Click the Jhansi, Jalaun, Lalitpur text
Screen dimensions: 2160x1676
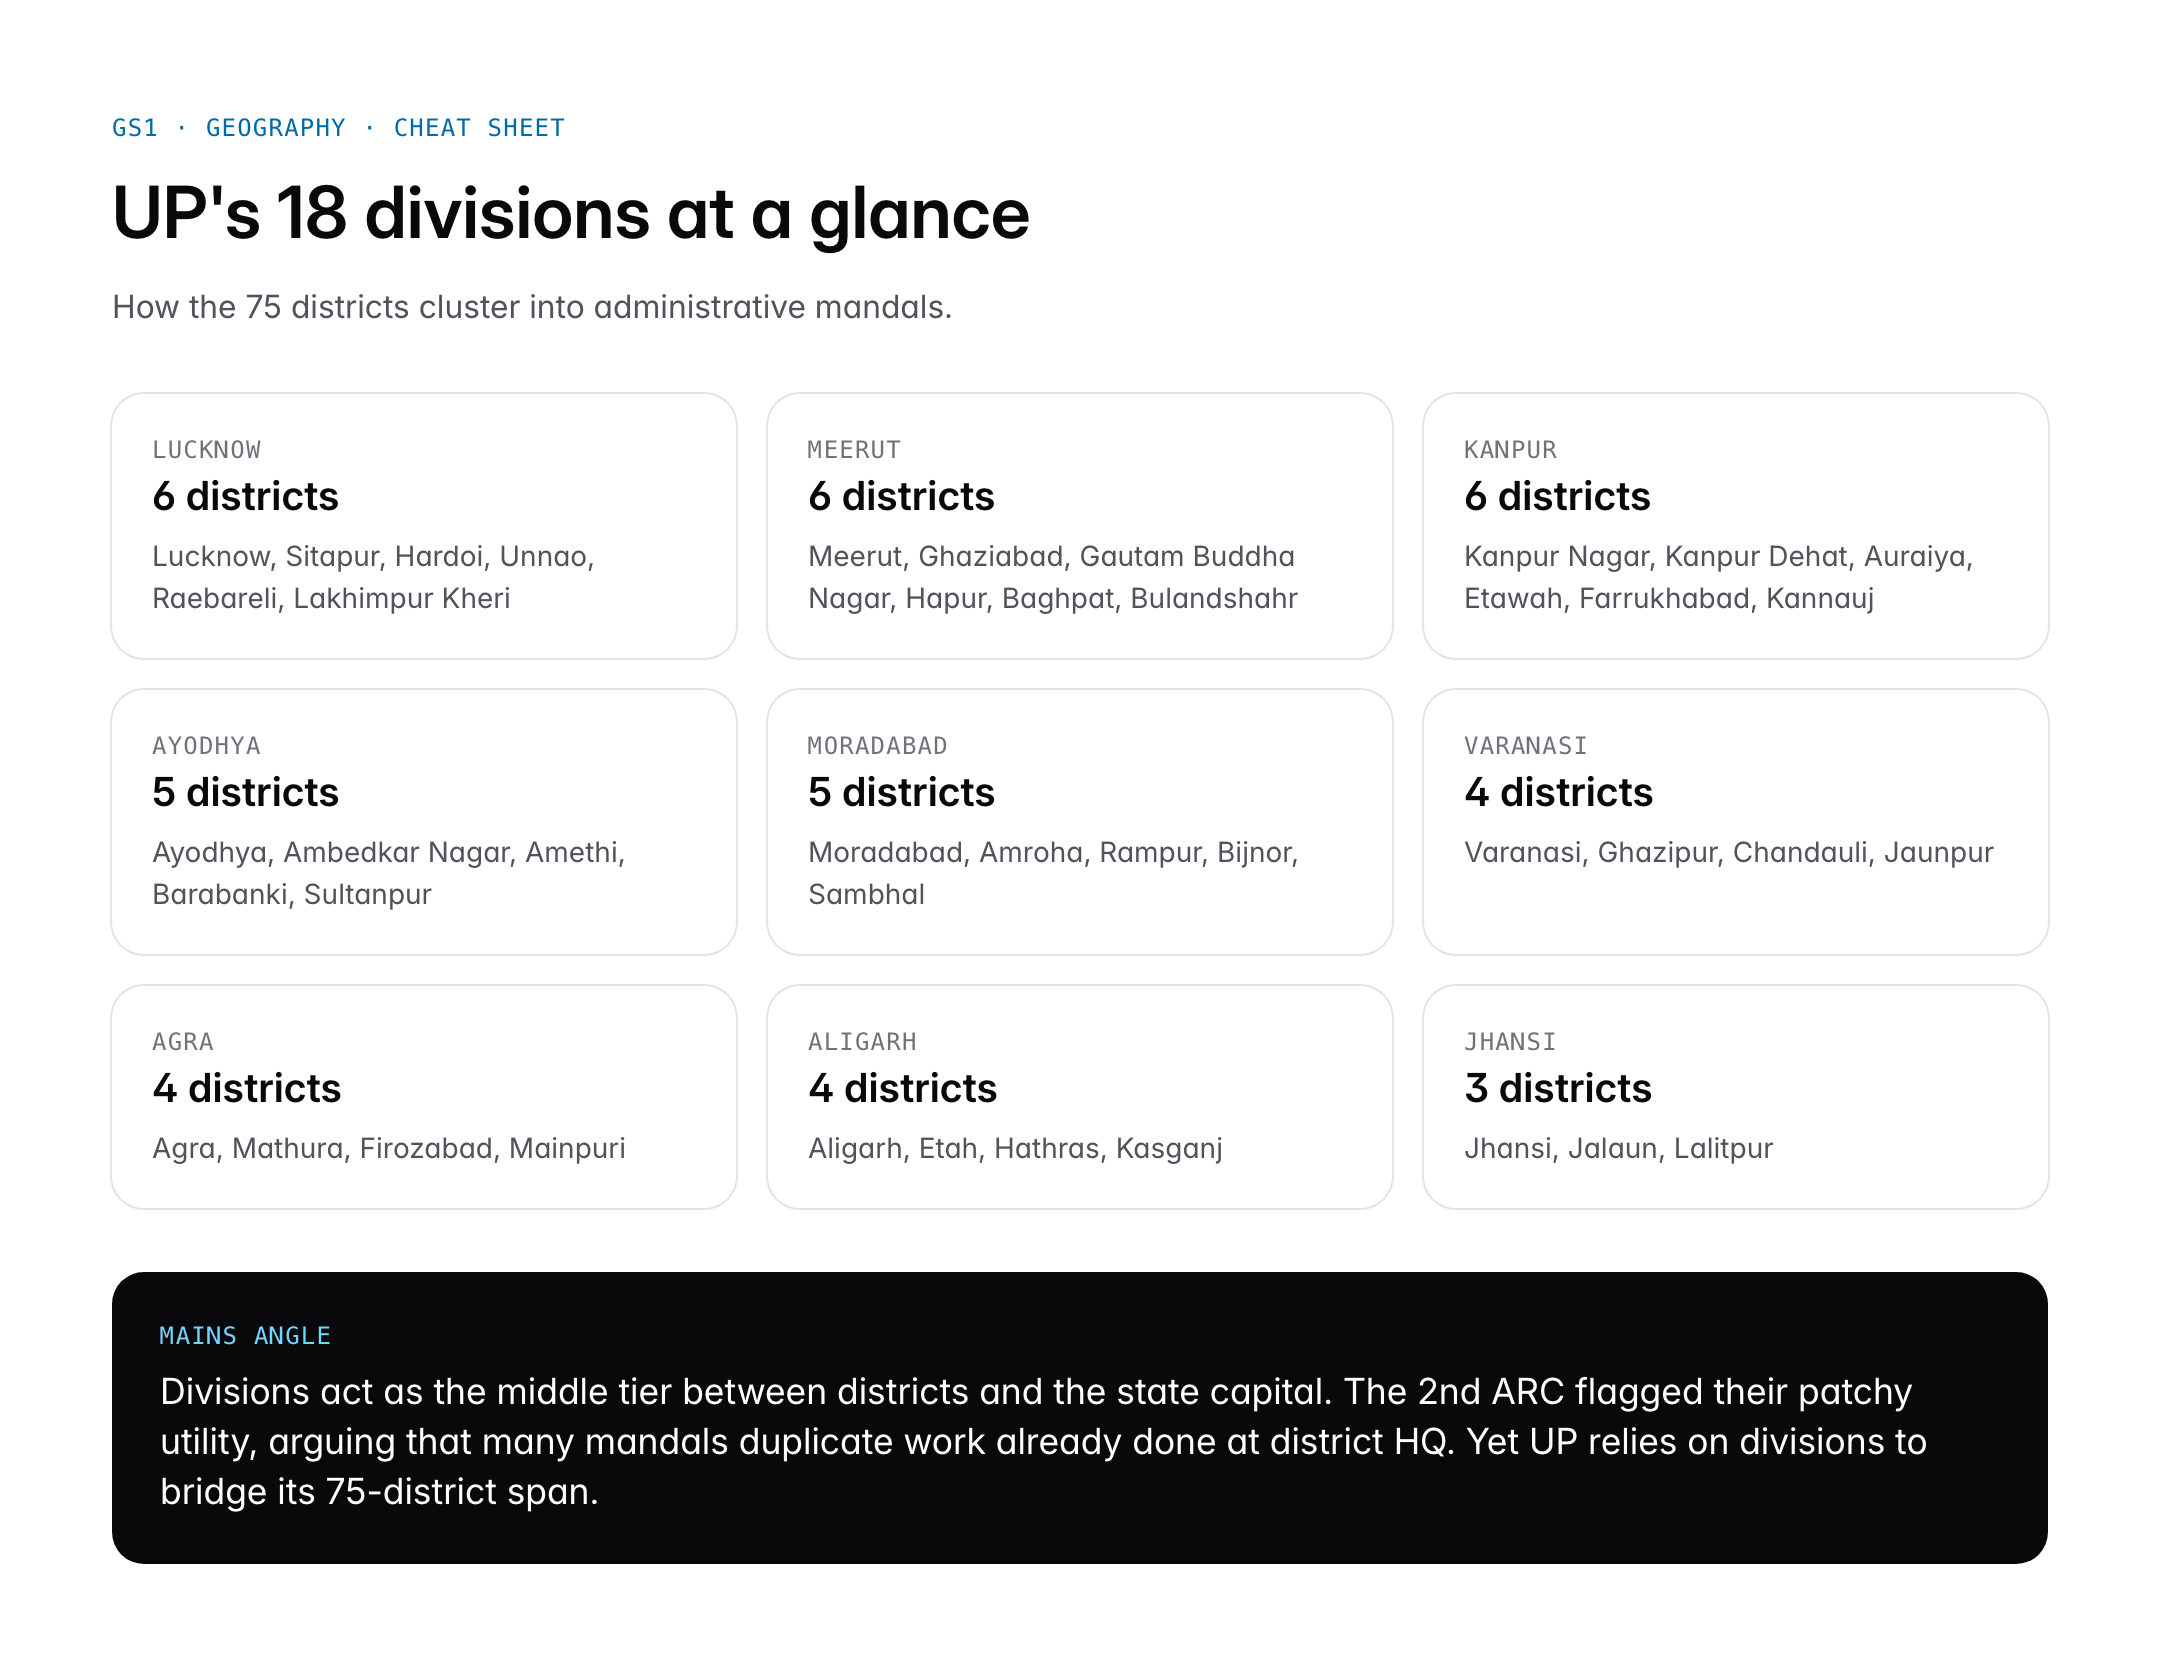(1618, 1148)
